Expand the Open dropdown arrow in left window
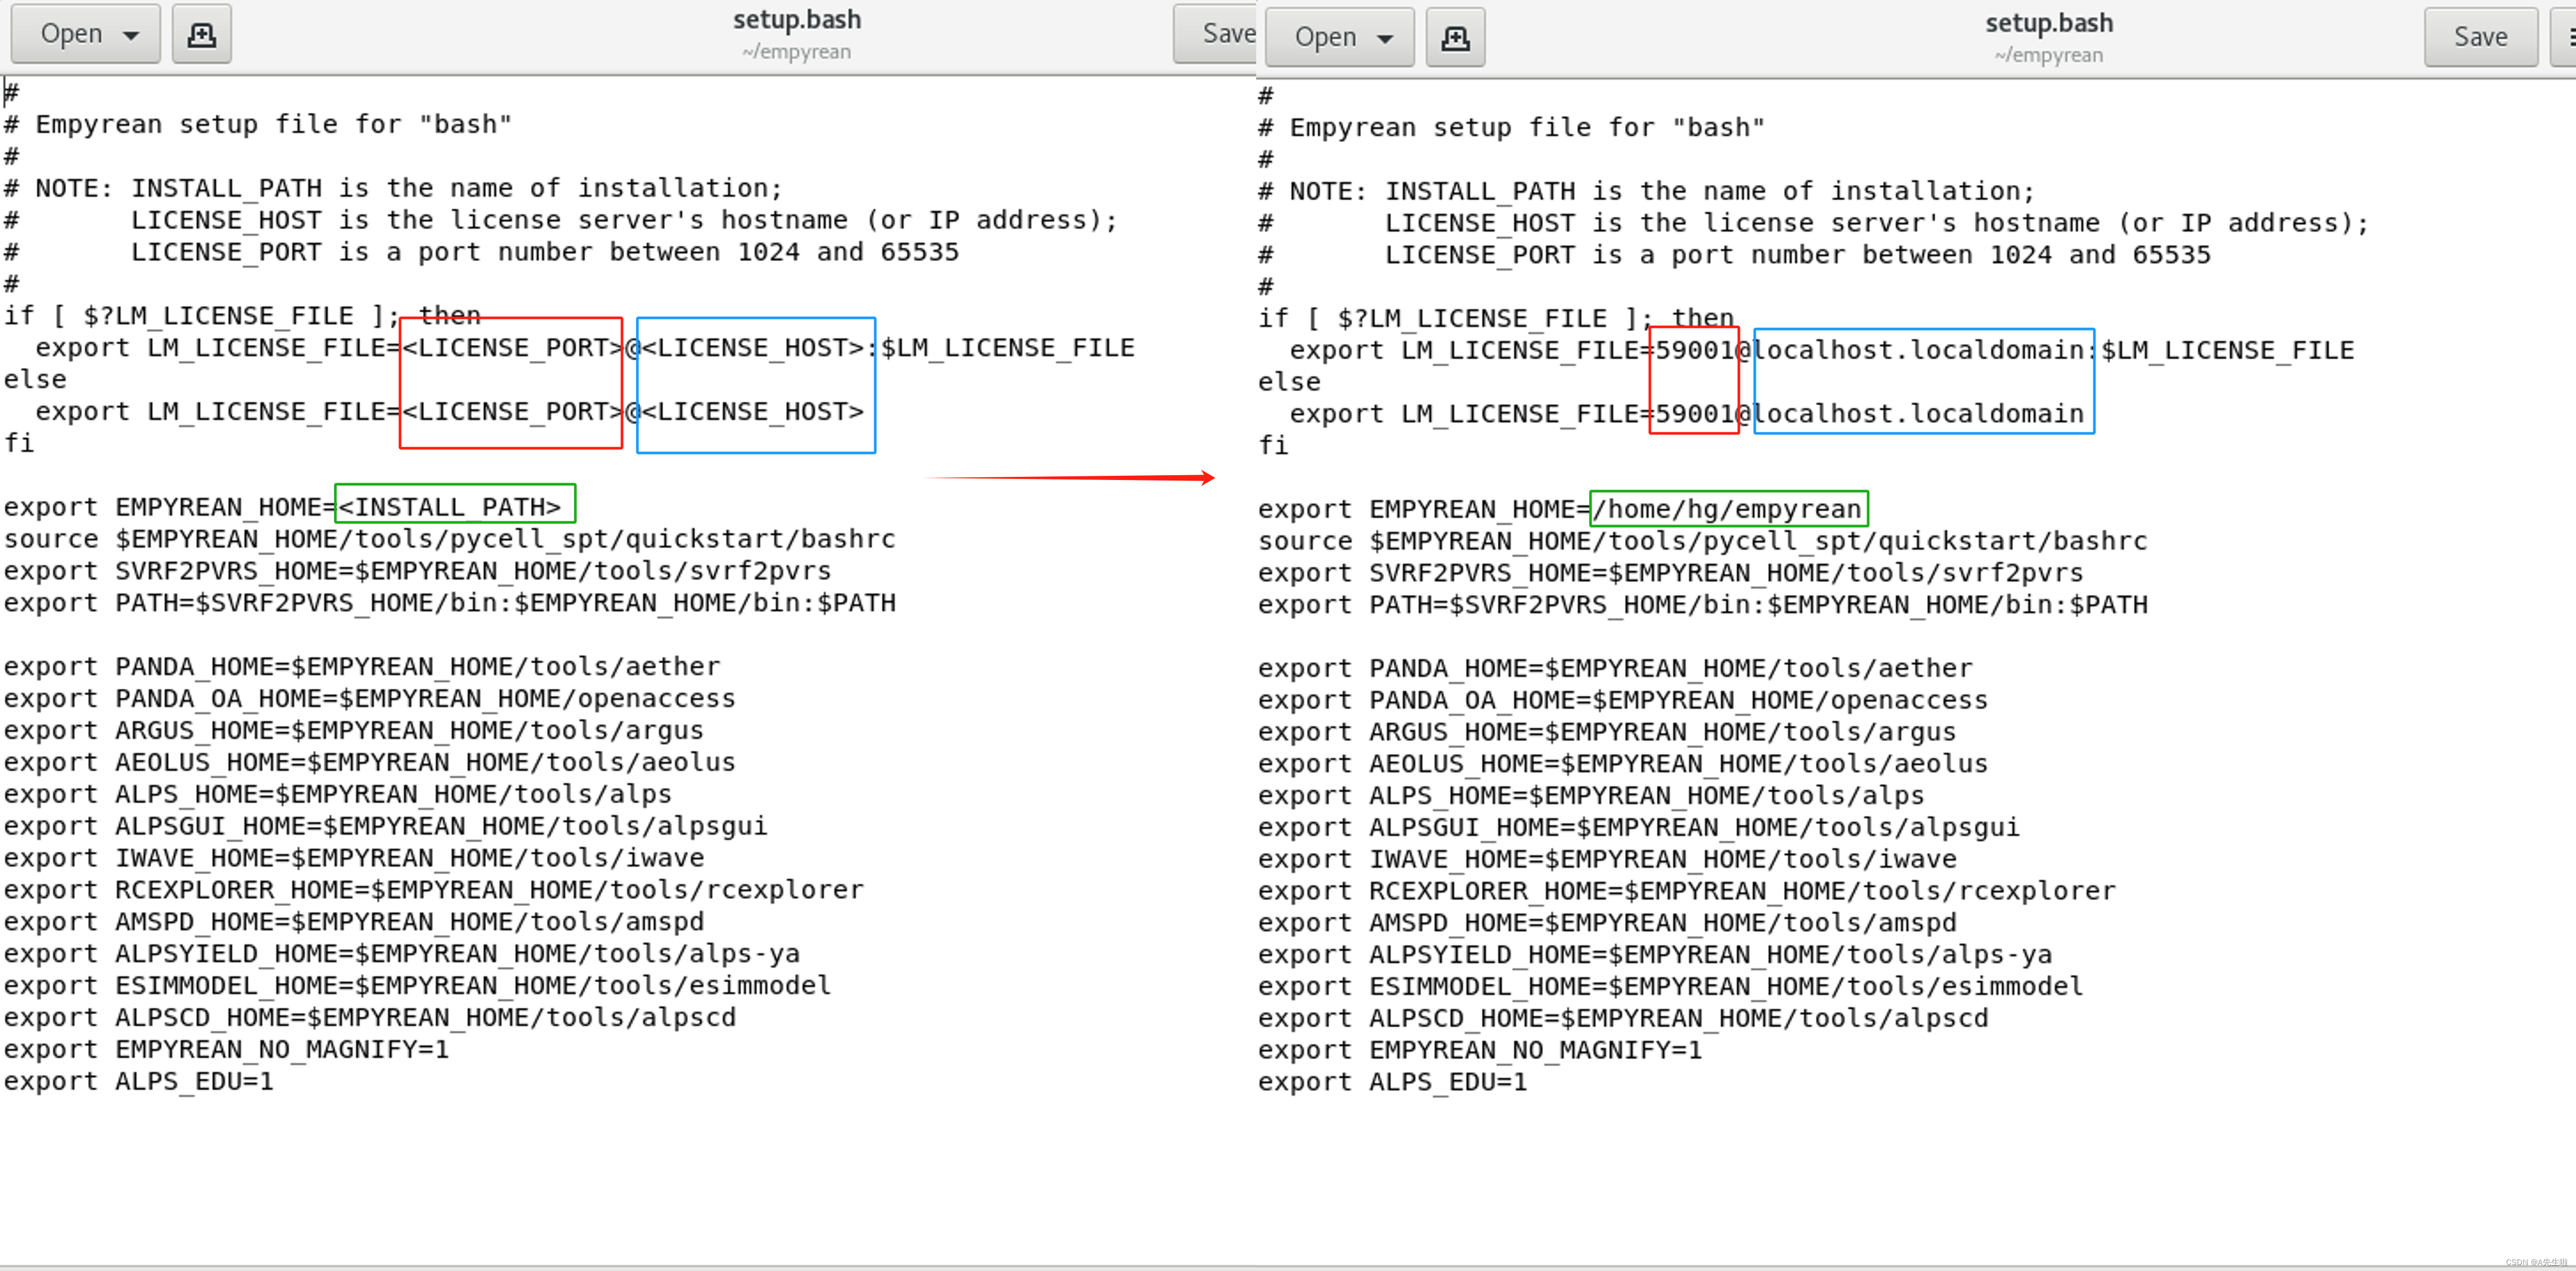Screen dimensions: 2576x1271 point(131,35)
